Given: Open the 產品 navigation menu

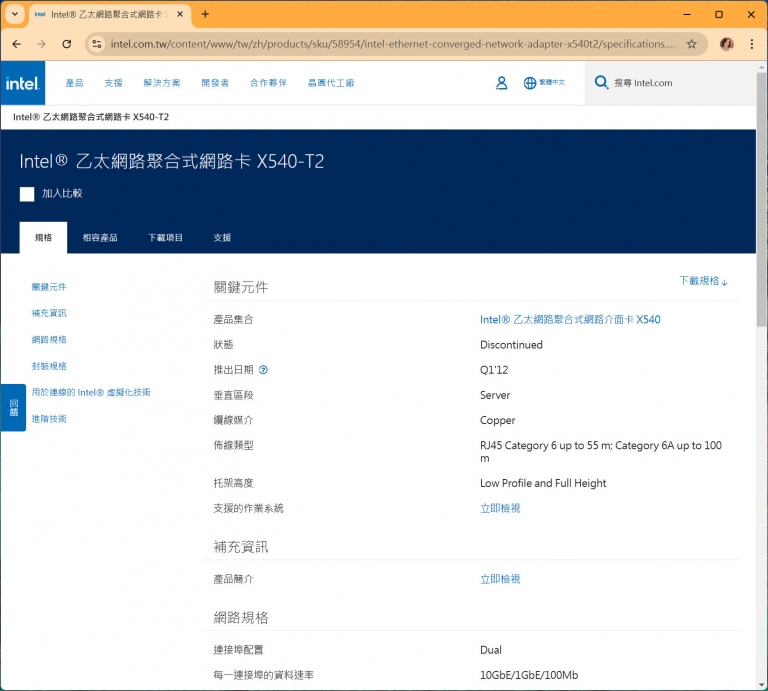Looking at the screenshot, I should (74, 83).
